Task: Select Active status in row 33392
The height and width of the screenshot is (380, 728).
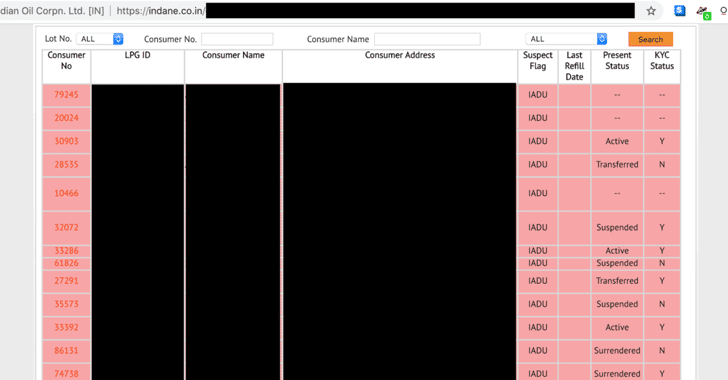Action: tap(617, 327)
